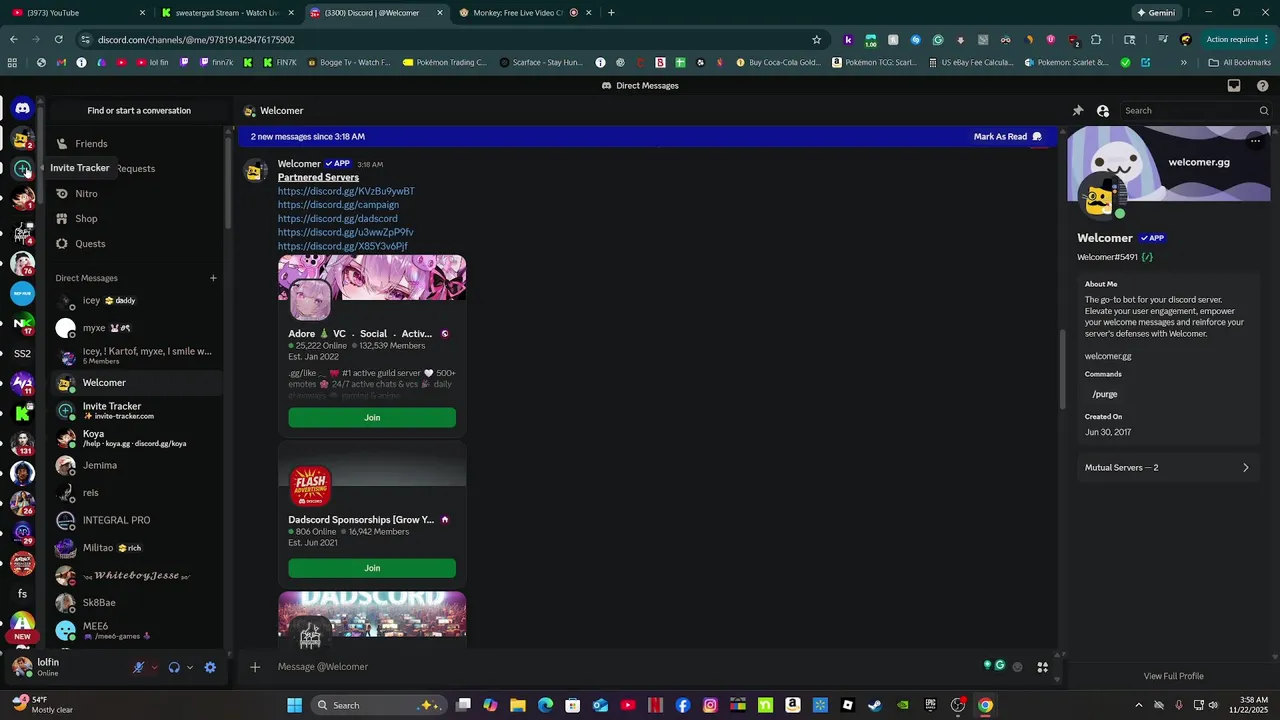Open the Gemini button in Chrome

pyautogui.click(x=1156, y=13)
